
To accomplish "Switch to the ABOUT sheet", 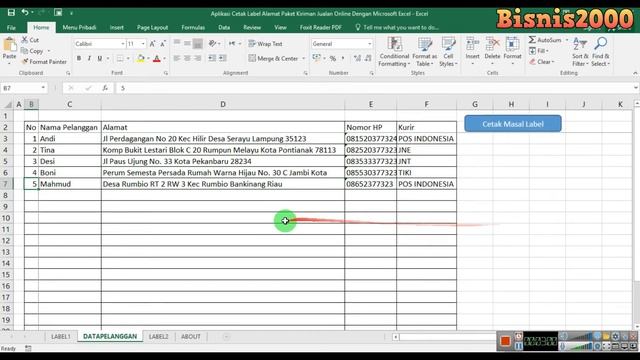I will click(x=191, y=336).
